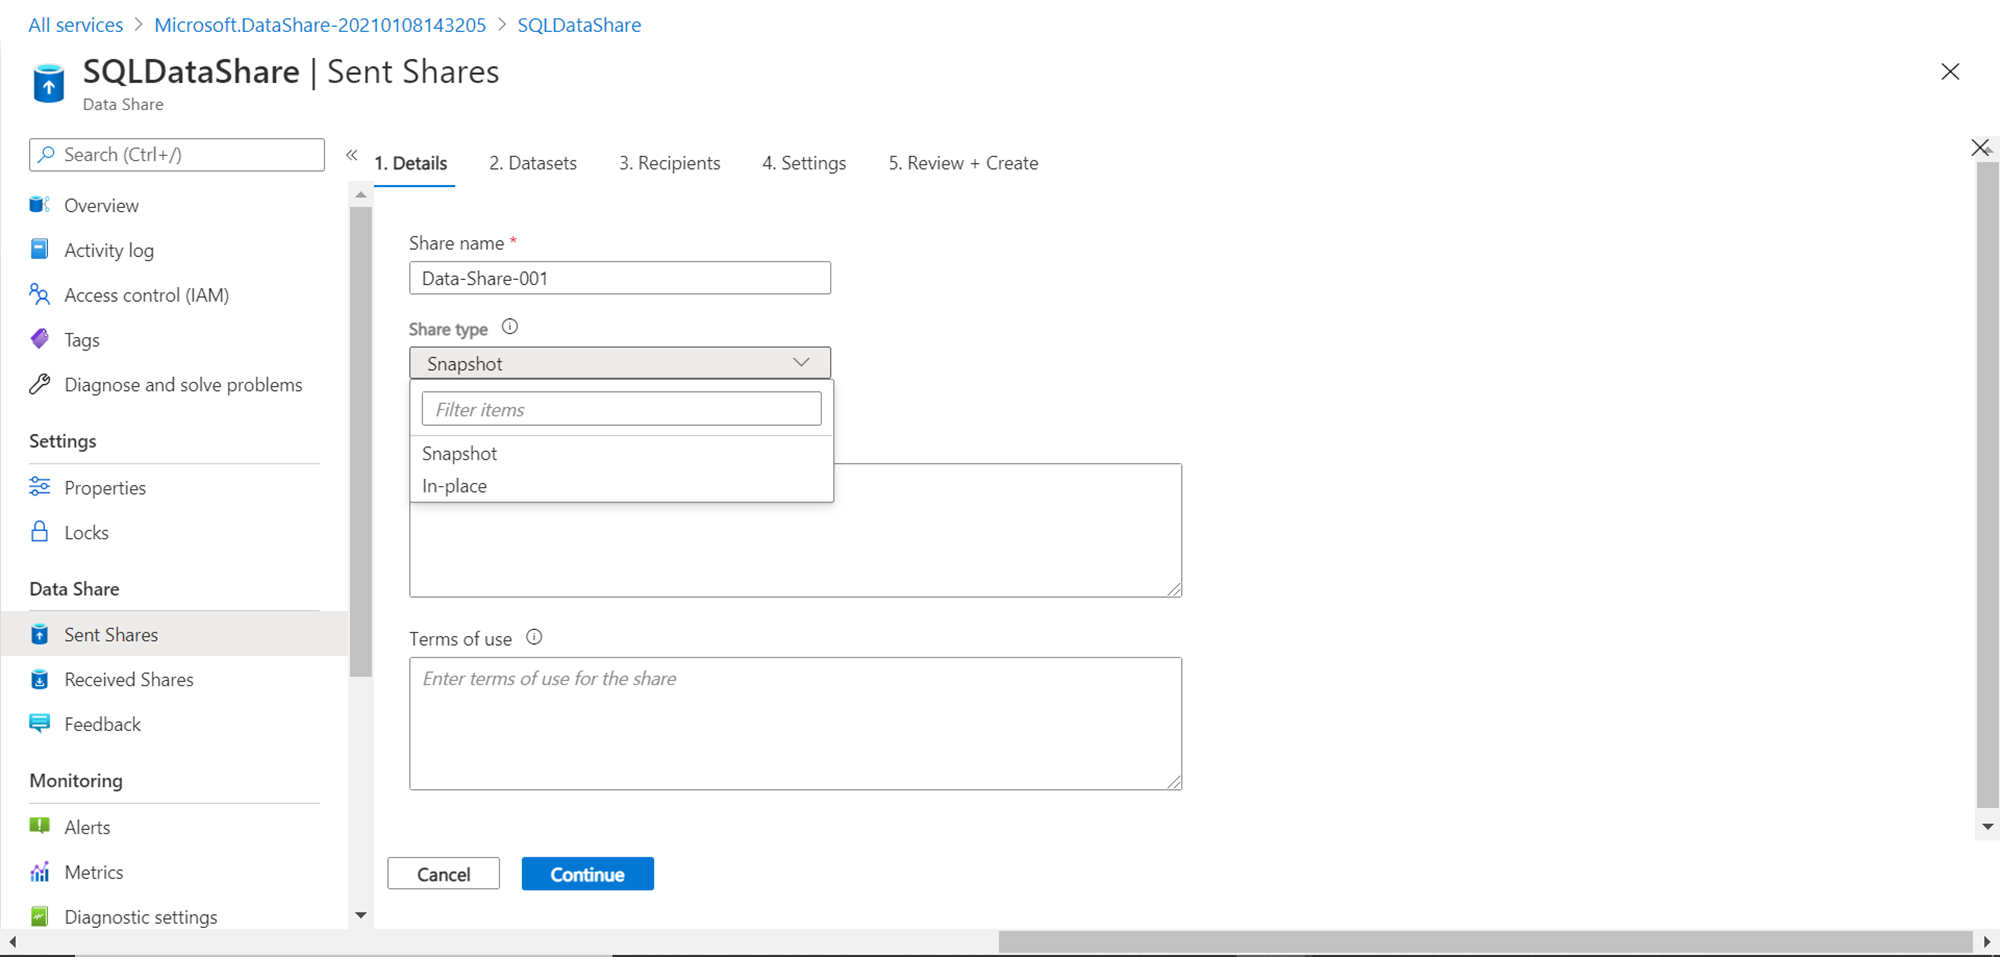Click the search magnifier icon in sidebar

coord(47,154)
